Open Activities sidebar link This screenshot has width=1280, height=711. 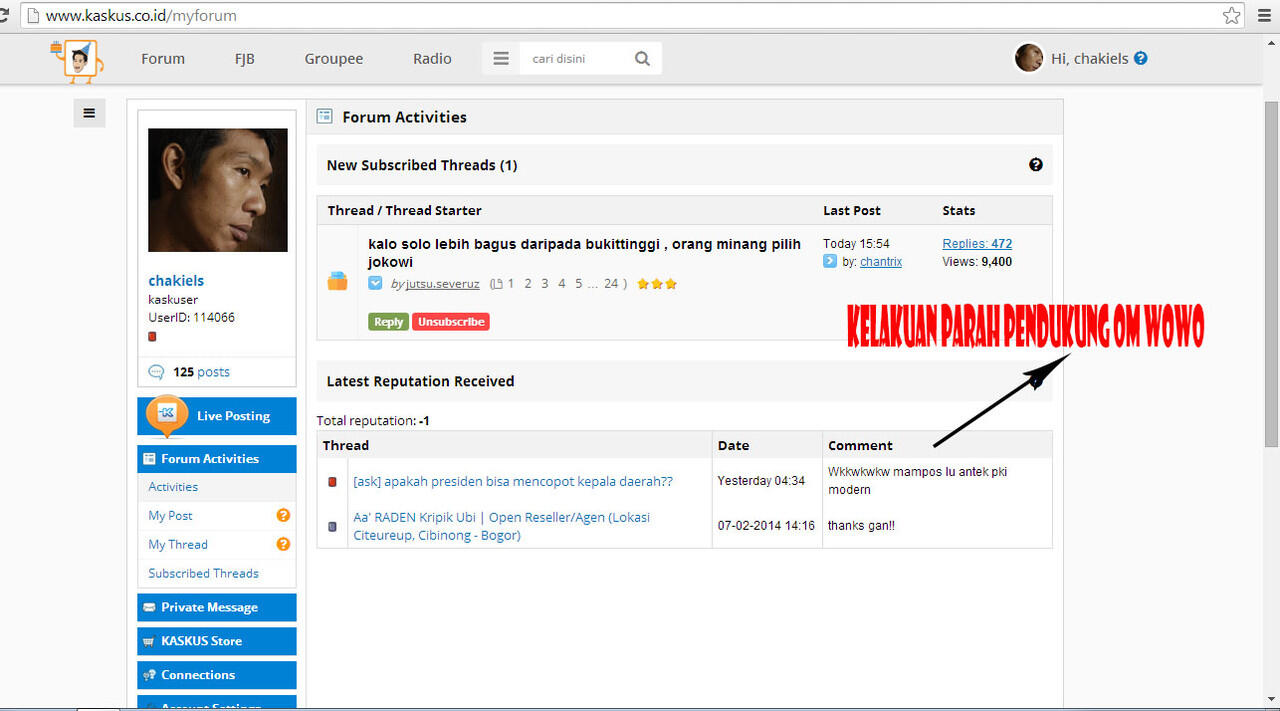click(x=173, y=487)
